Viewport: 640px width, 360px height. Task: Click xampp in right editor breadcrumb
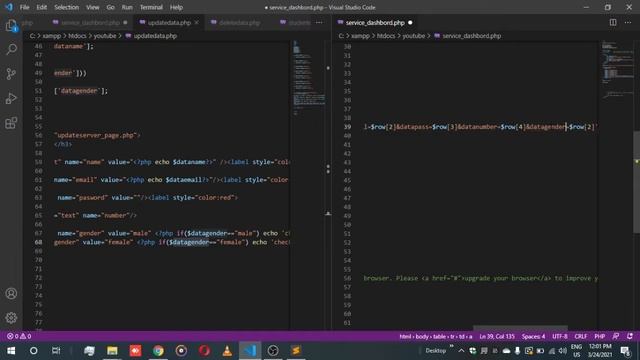coord(360,36)
